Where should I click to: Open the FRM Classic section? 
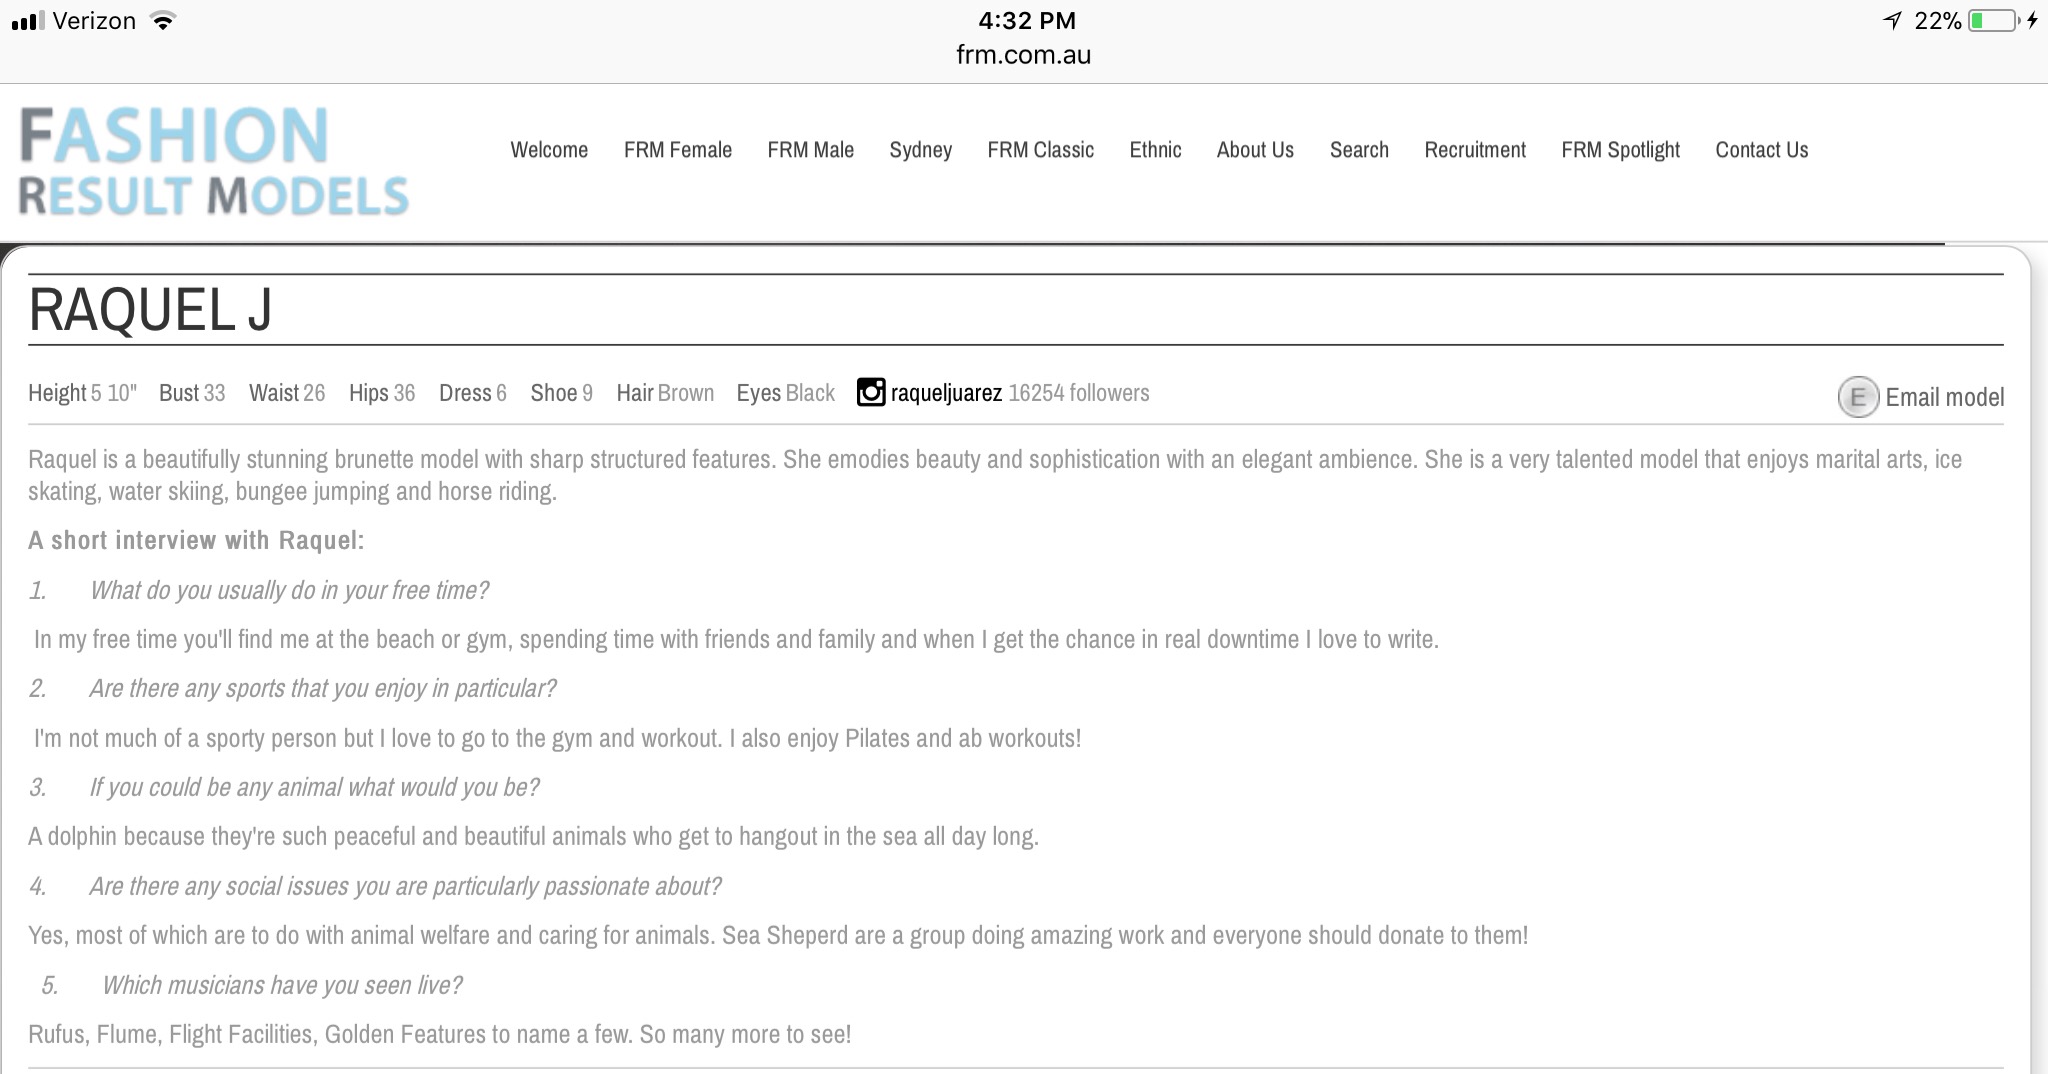(1040, 150)
